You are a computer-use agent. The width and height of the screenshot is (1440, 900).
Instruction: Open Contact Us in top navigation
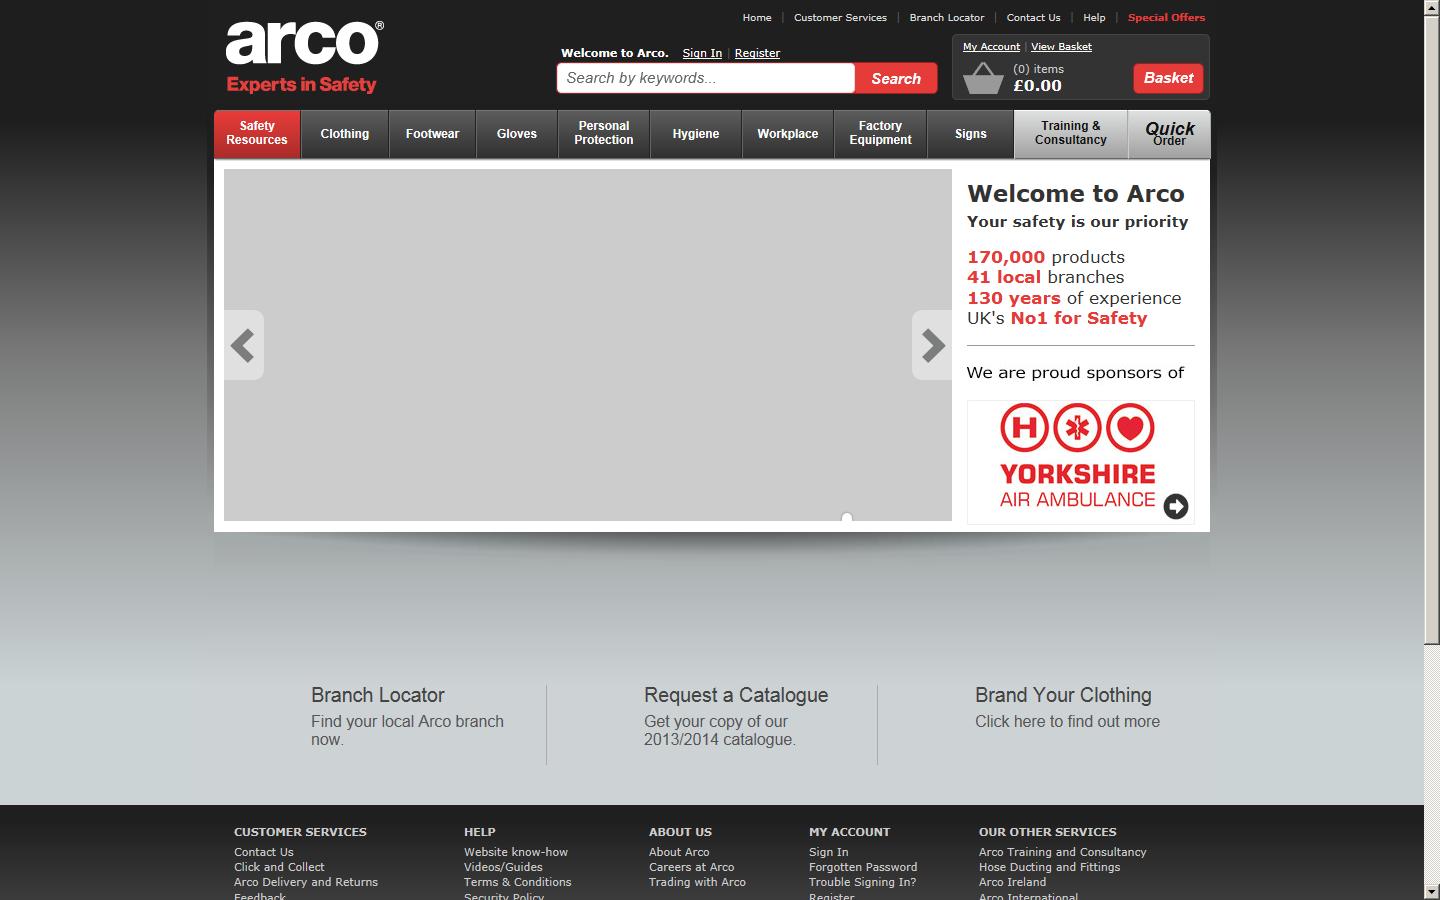pyautogui.click(x=1033, y=18)
